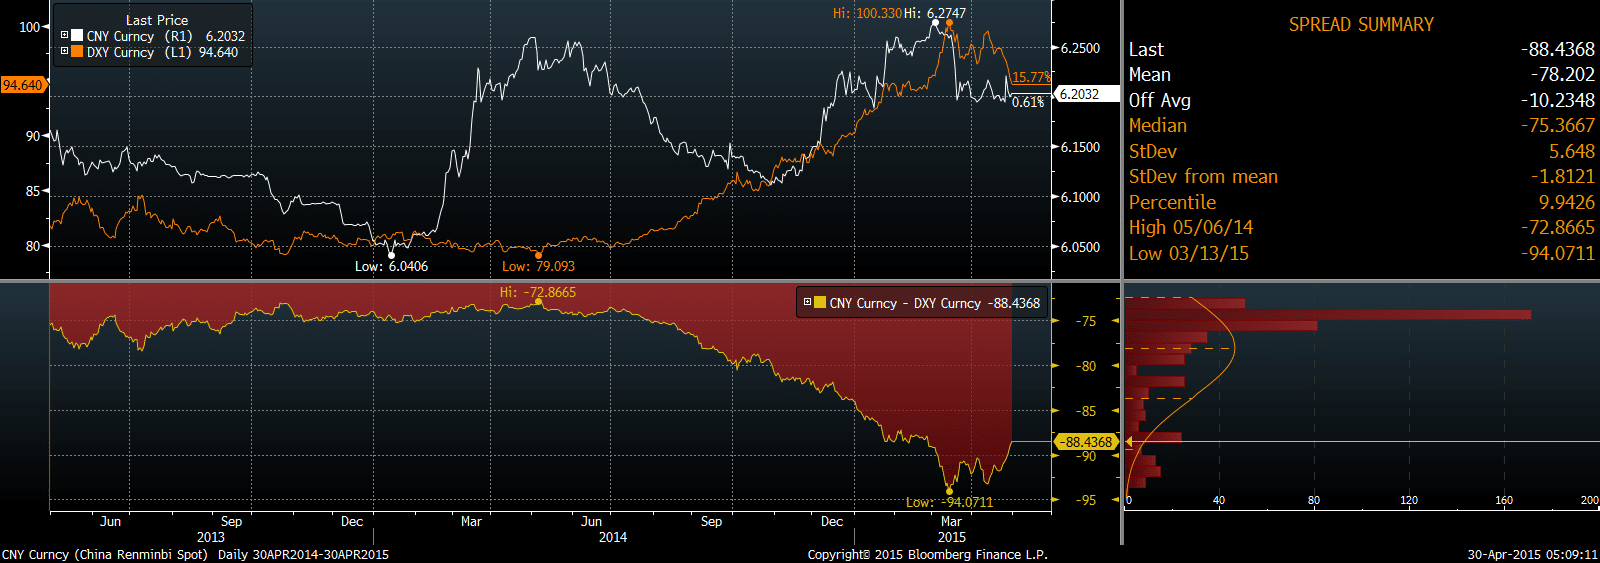The height and width of the screenshot is (563, 1600).
Task: Click the Low: -94.0711 spread marker
Action: (x=949, y=491)
